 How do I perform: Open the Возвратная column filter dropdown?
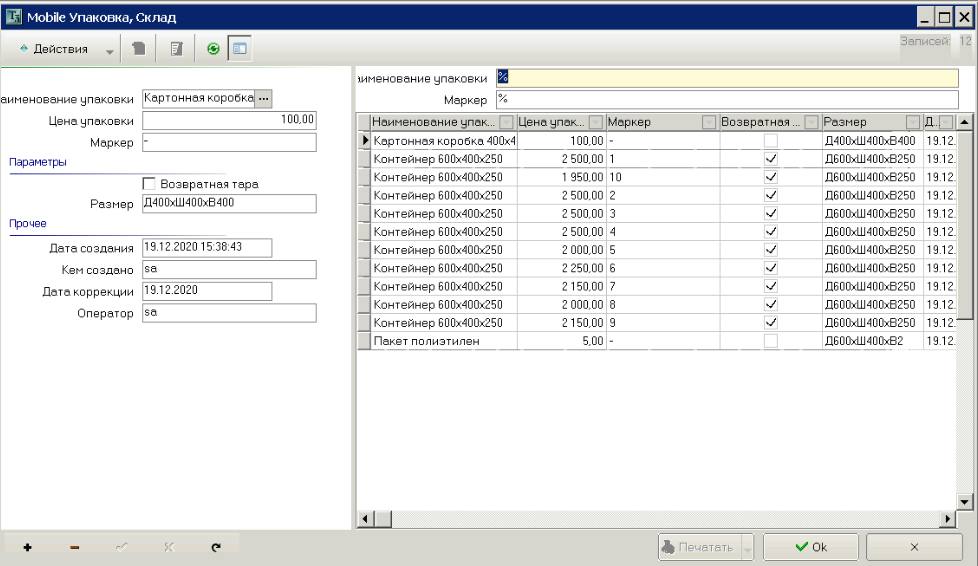(x=811, y=122)
